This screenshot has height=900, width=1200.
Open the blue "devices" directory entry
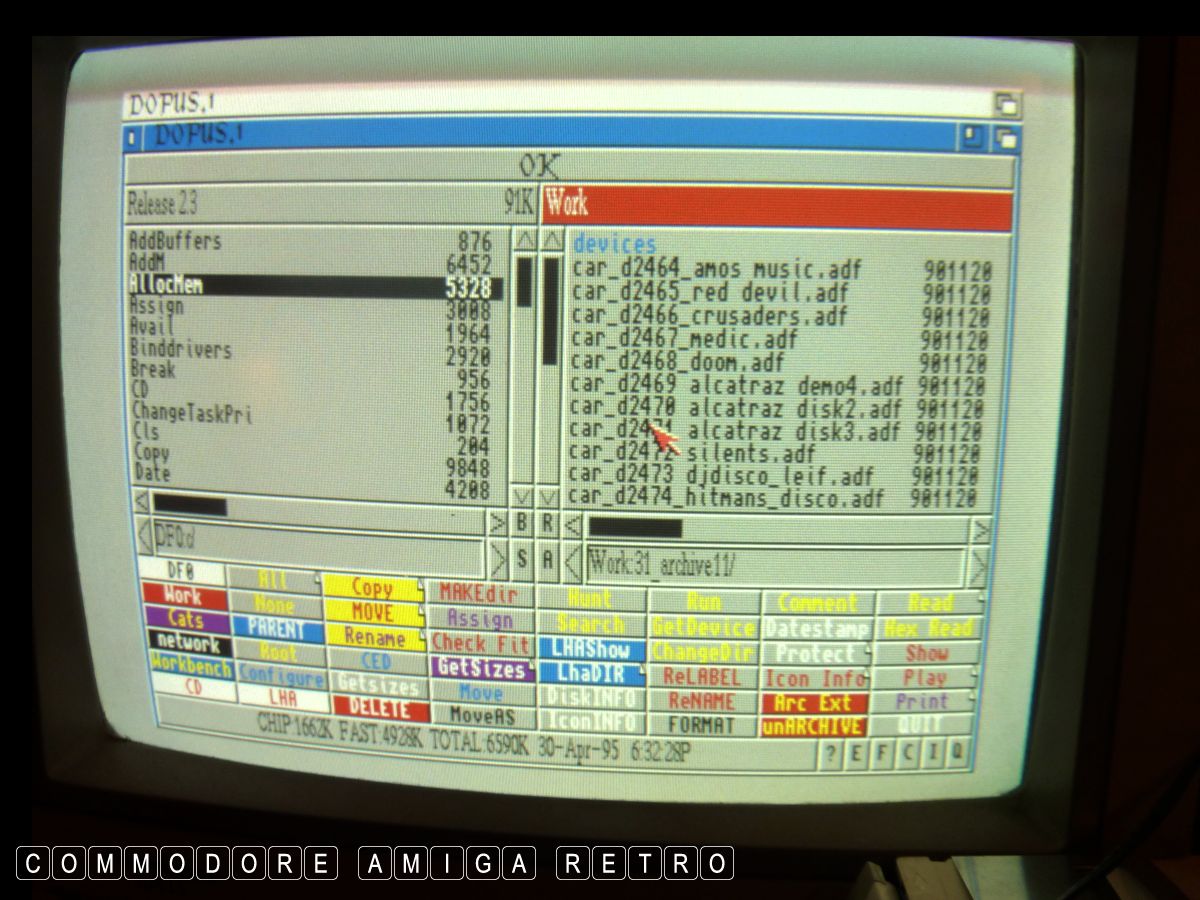[614, 244]
